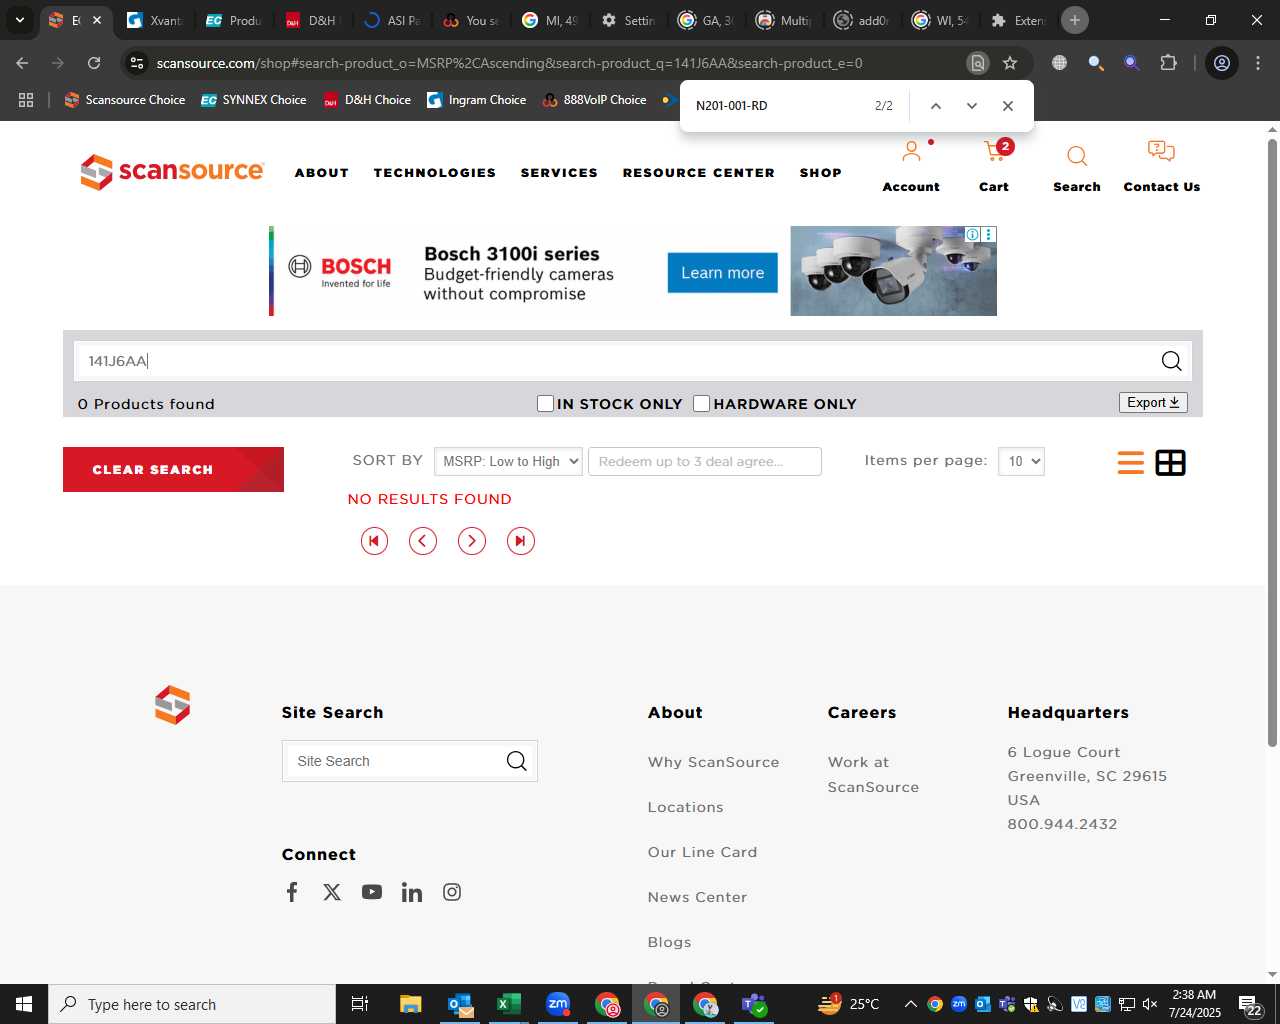Image resolution: width=1280 pixels, height=1024 pixels.
Task: Open the TECHNOLOGIES menu
Action: tap(435, 173)
